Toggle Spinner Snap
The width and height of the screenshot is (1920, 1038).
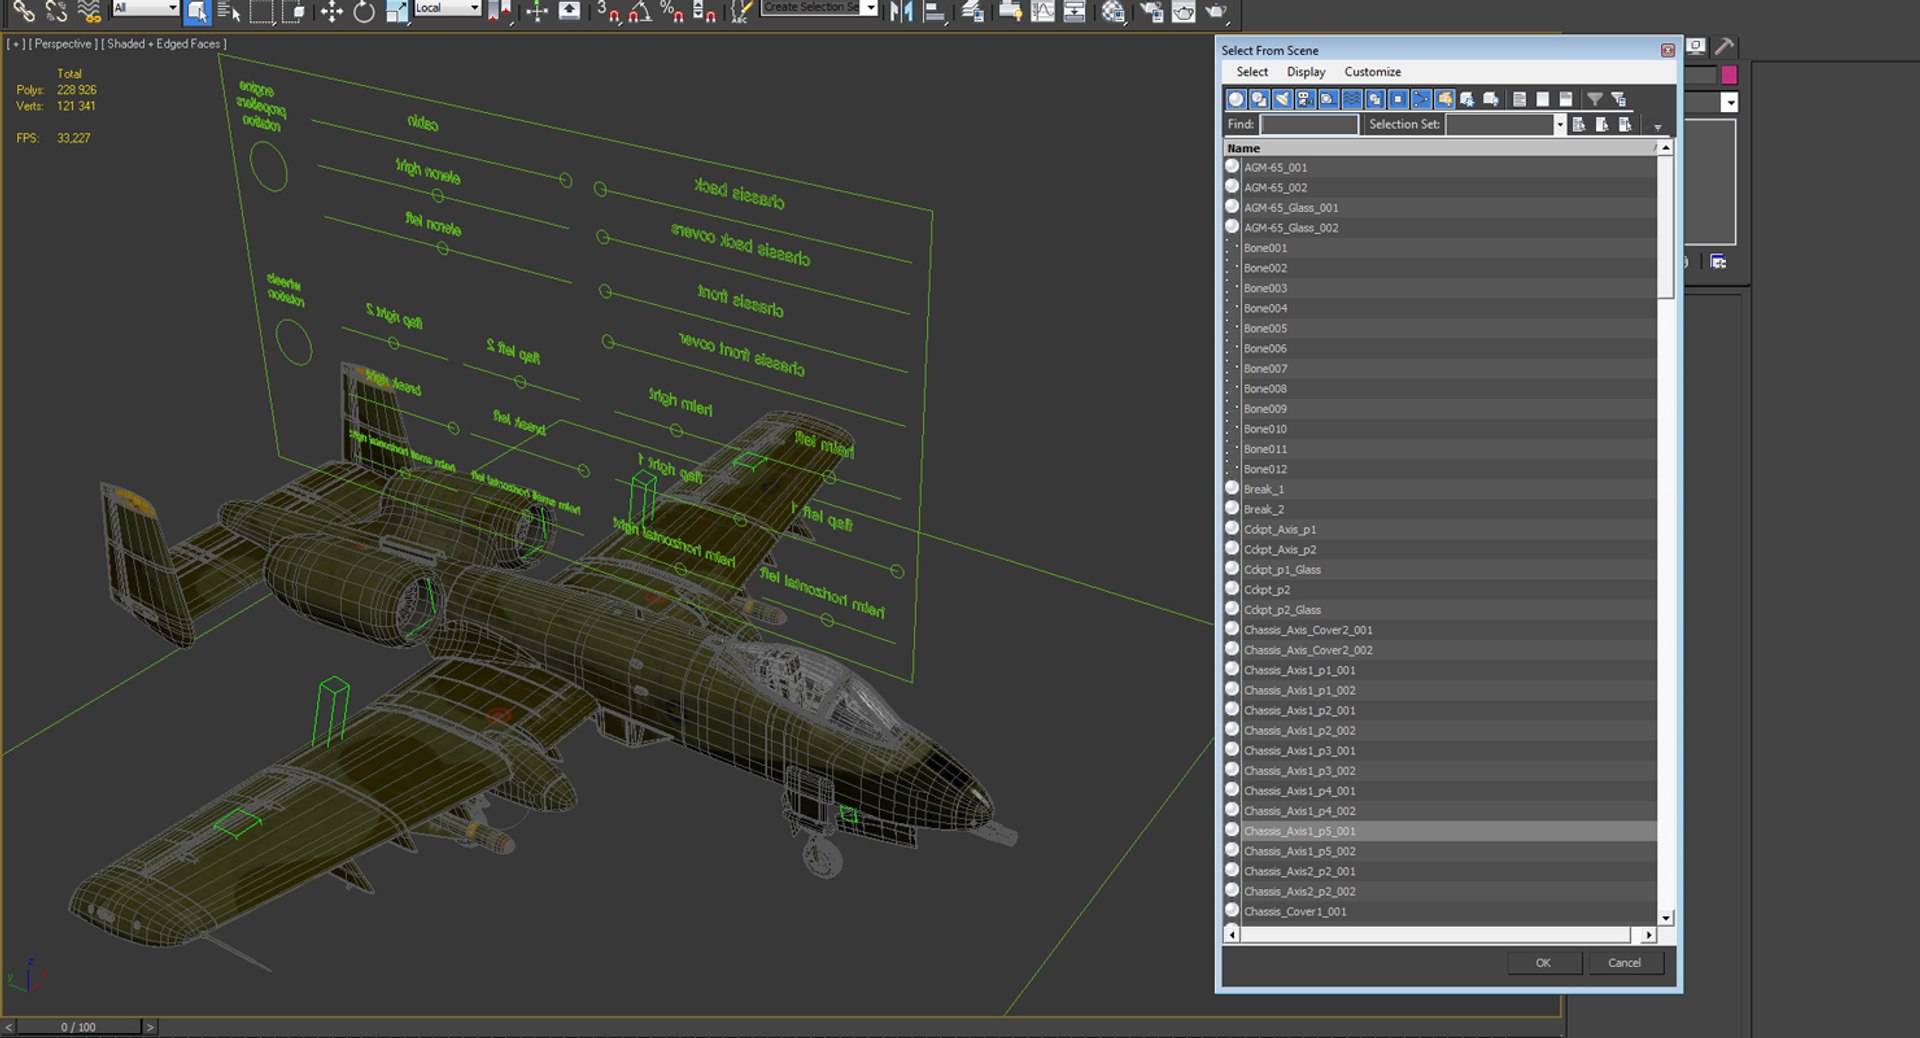tap(704, 11)
